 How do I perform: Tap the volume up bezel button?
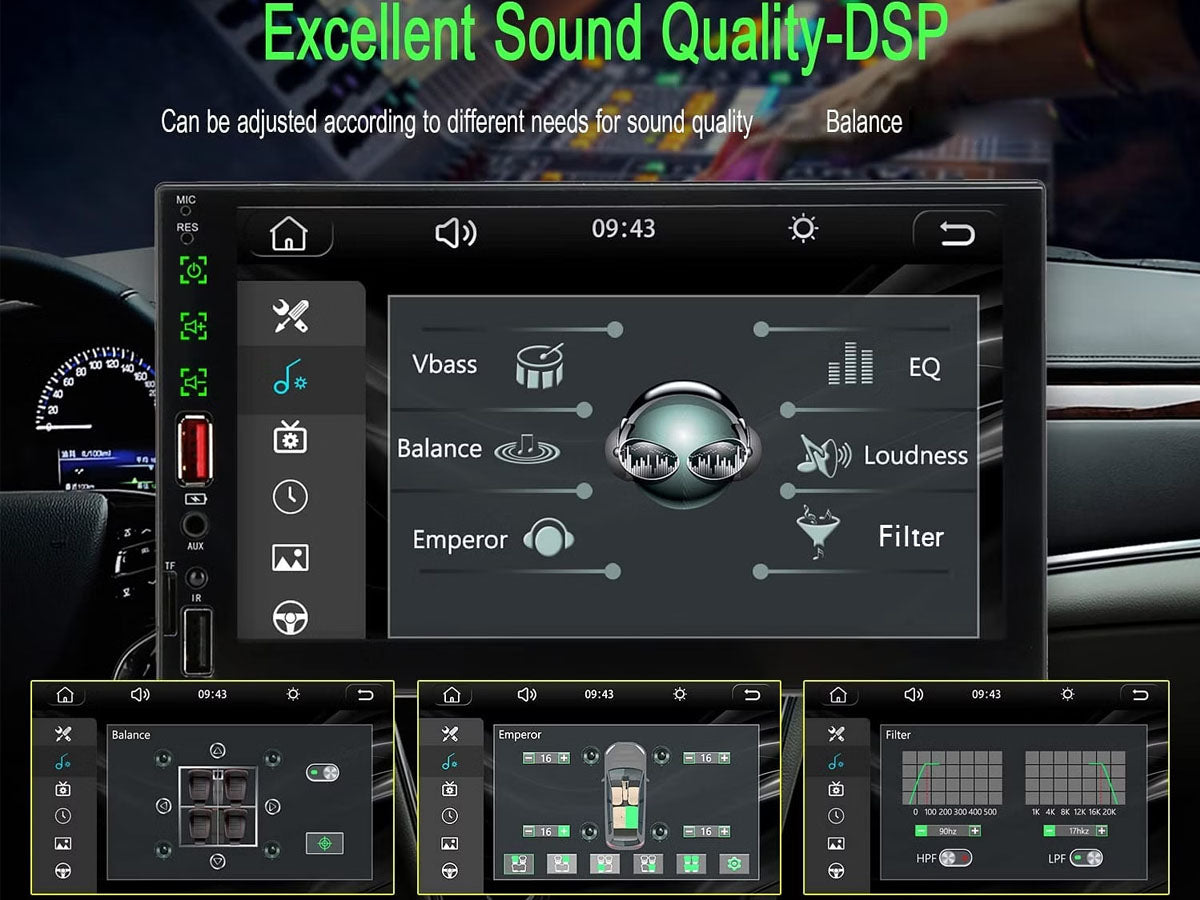click(x=193, y=325)
